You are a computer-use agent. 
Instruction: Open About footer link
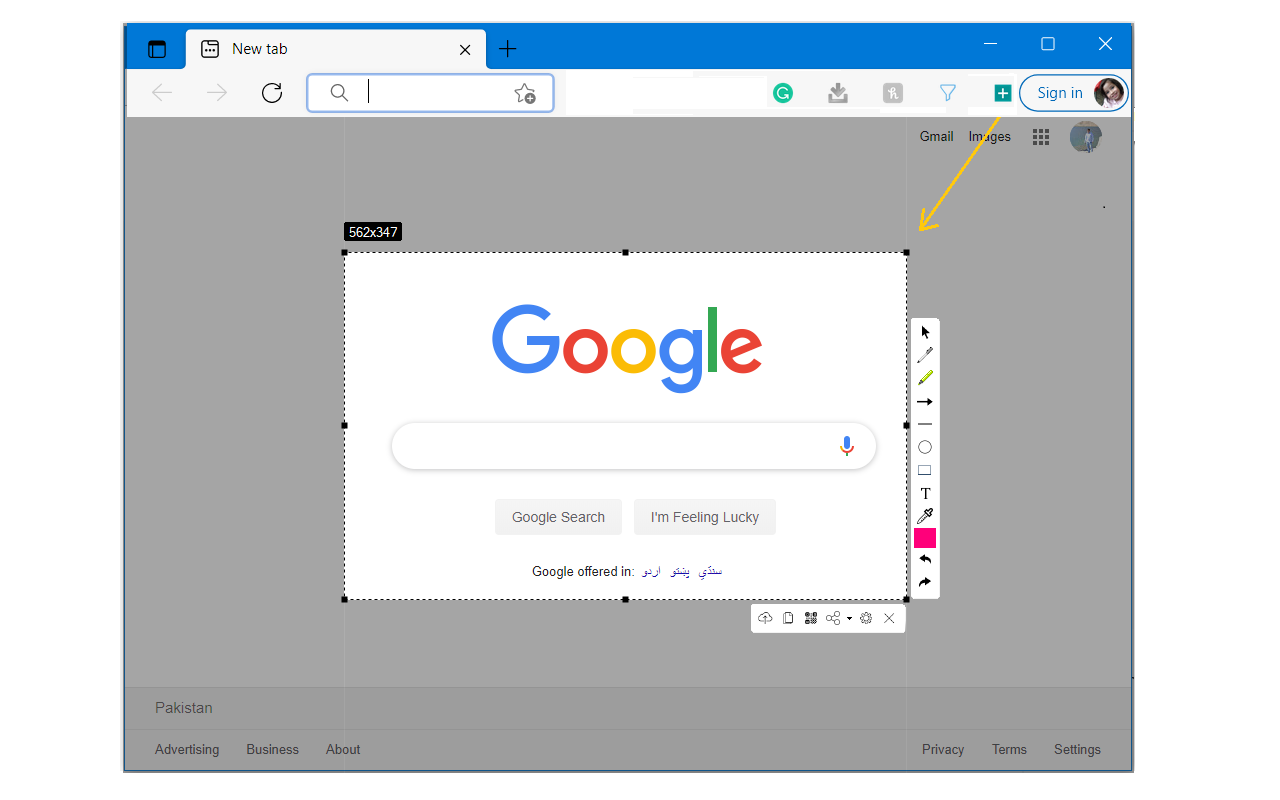coord(343,749)
